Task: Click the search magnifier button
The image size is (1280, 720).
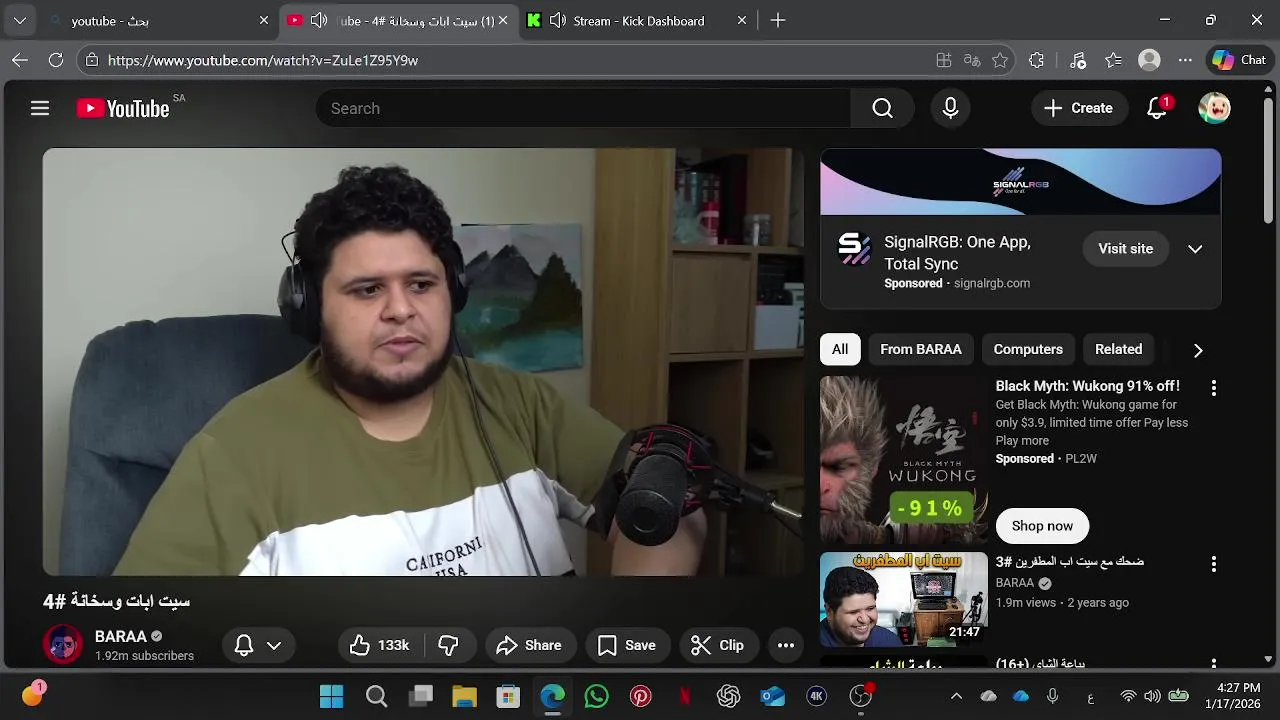Action: coord(882,108)
